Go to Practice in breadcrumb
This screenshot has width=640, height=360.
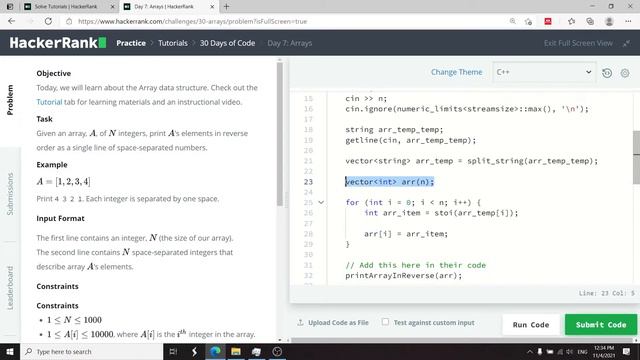pyautogui.click(x=131, y=43)
